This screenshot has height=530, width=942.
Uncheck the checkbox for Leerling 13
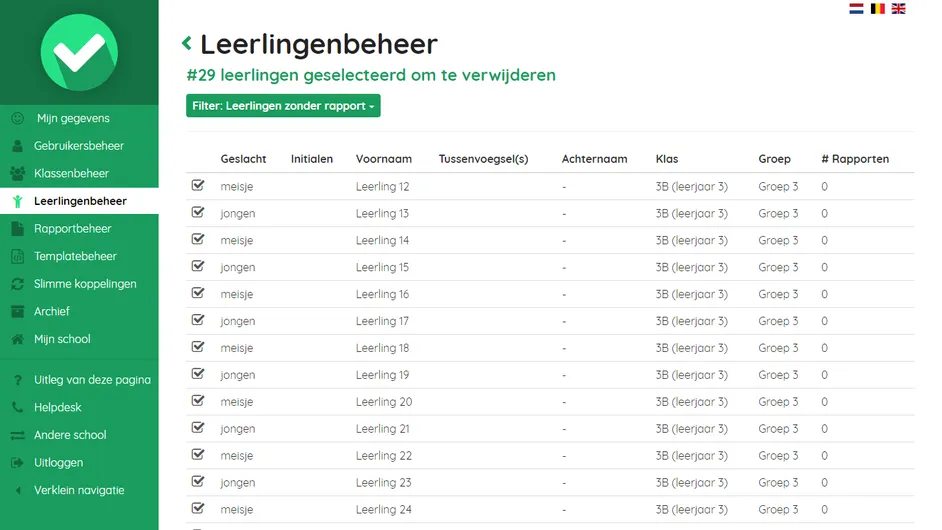[198, 213]
